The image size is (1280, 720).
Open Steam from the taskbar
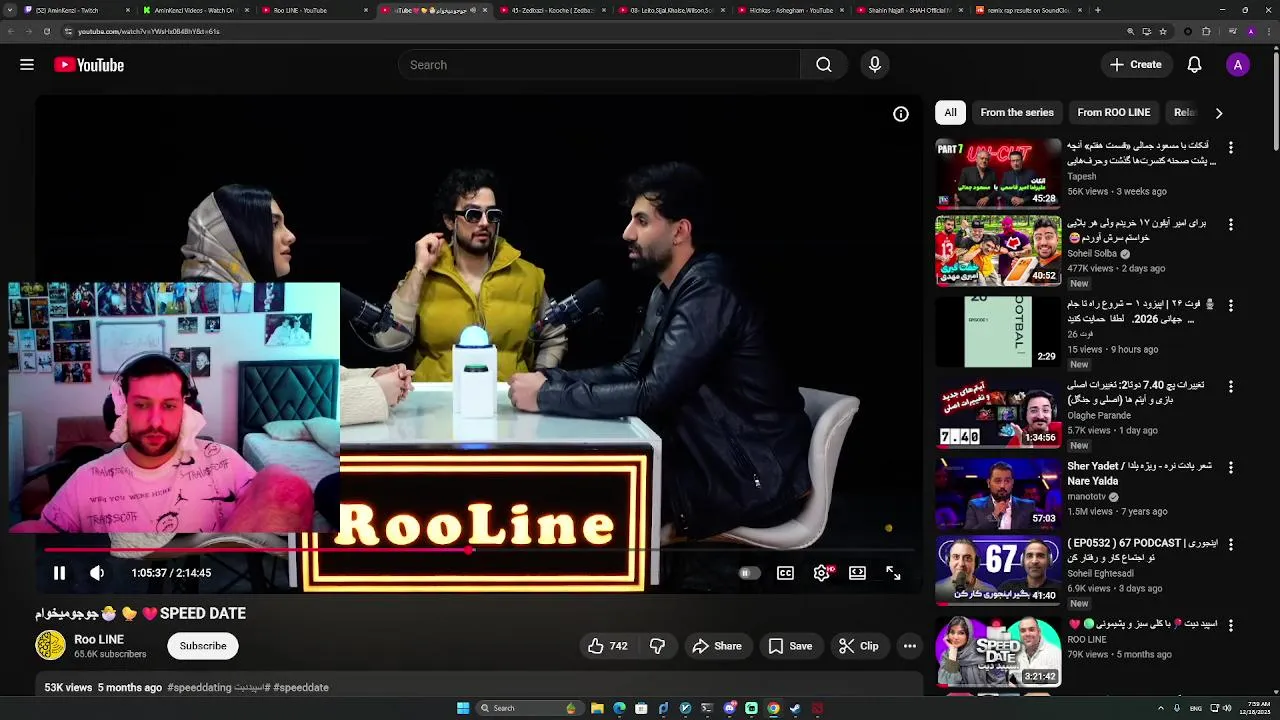pyautogui.click(x=795, y=708)
